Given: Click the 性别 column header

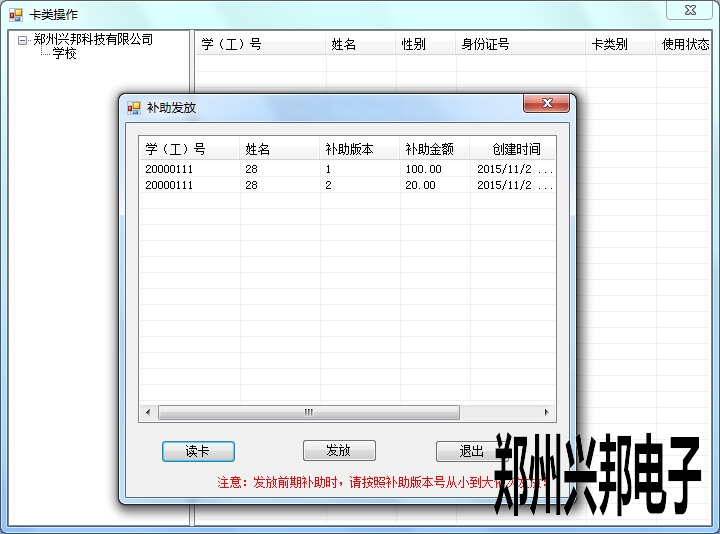Looking at the screenshot, I should [413, 44].
